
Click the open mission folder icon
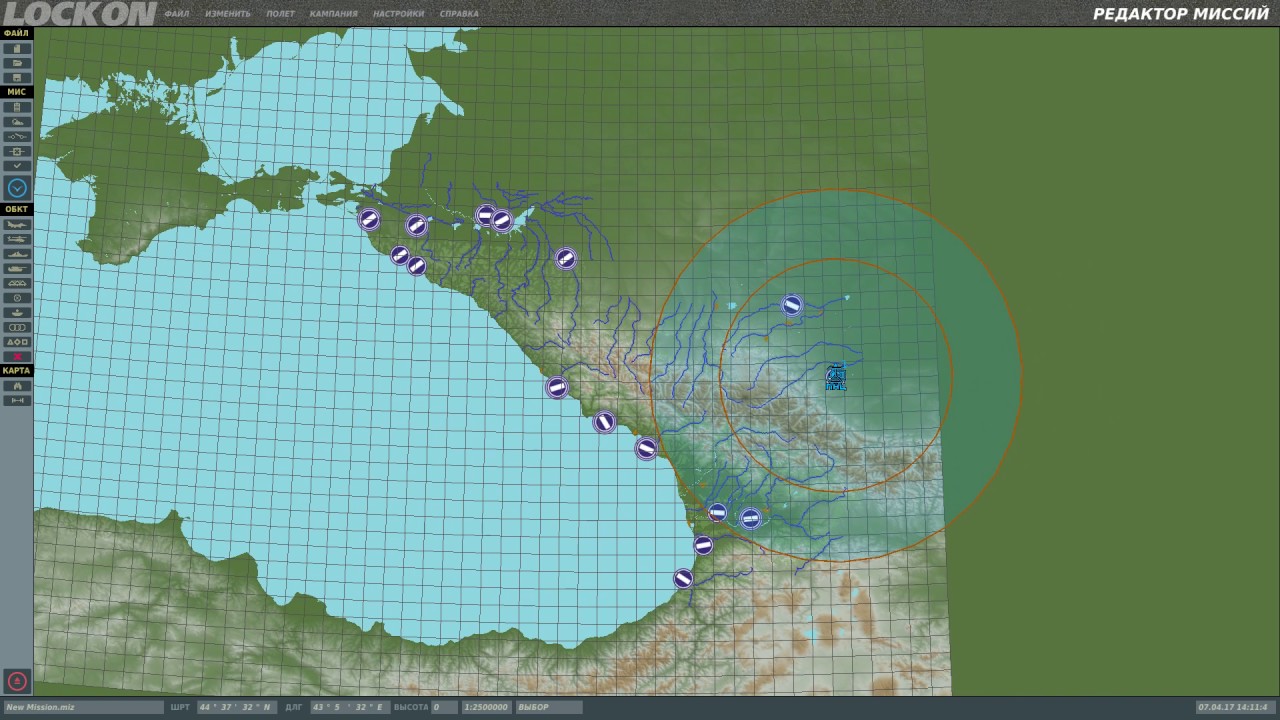point(17,63)
